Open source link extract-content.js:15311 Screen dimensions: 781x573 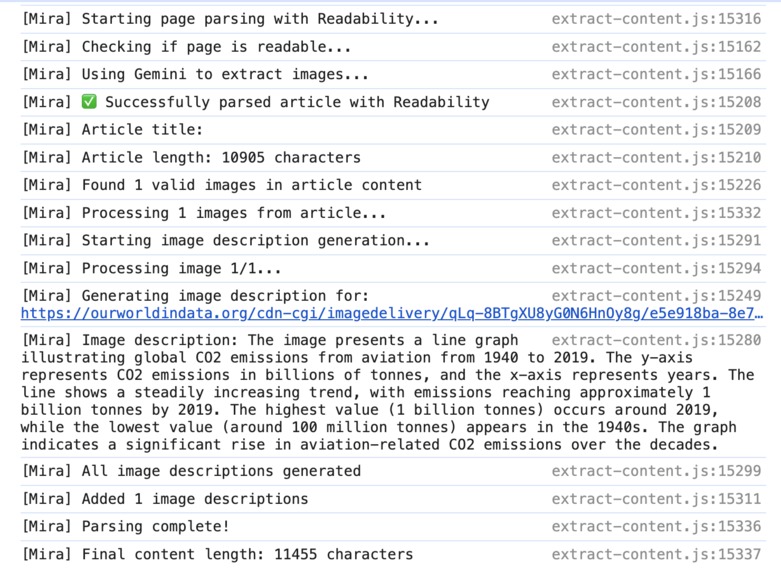[x=656, y=499]
